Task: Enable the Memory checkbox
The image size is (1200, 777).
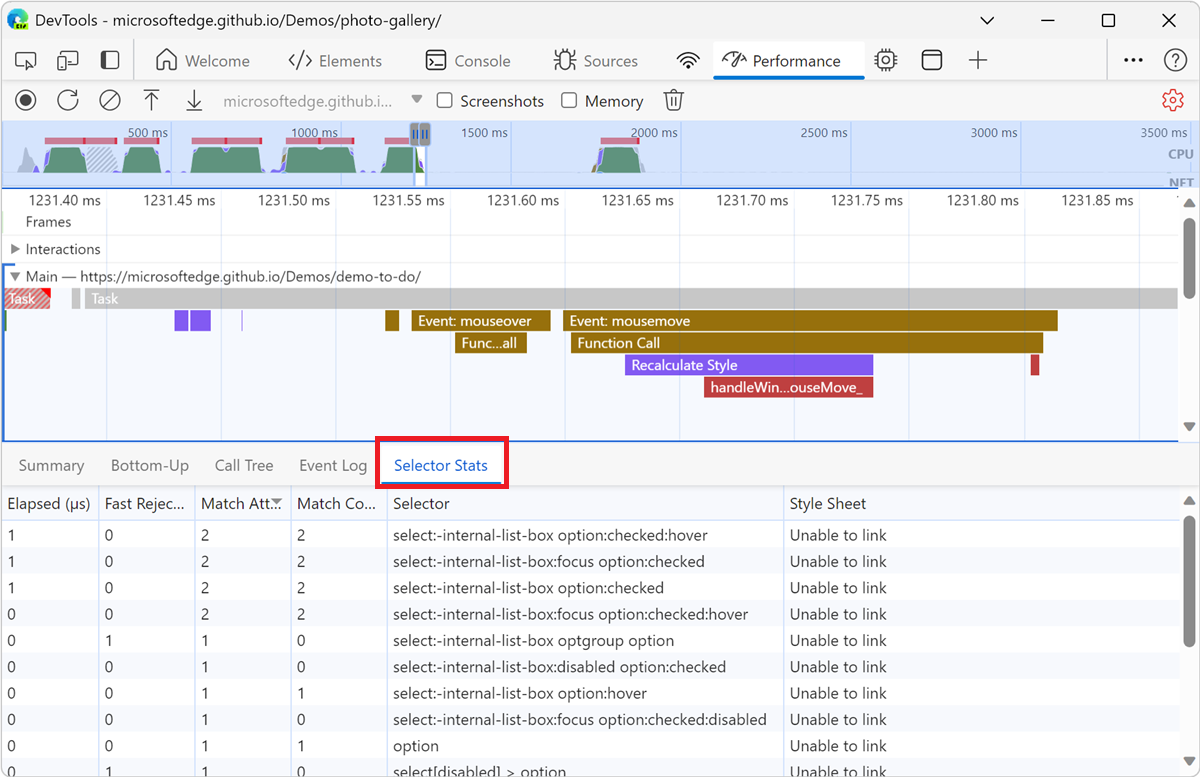Action: 569,101
